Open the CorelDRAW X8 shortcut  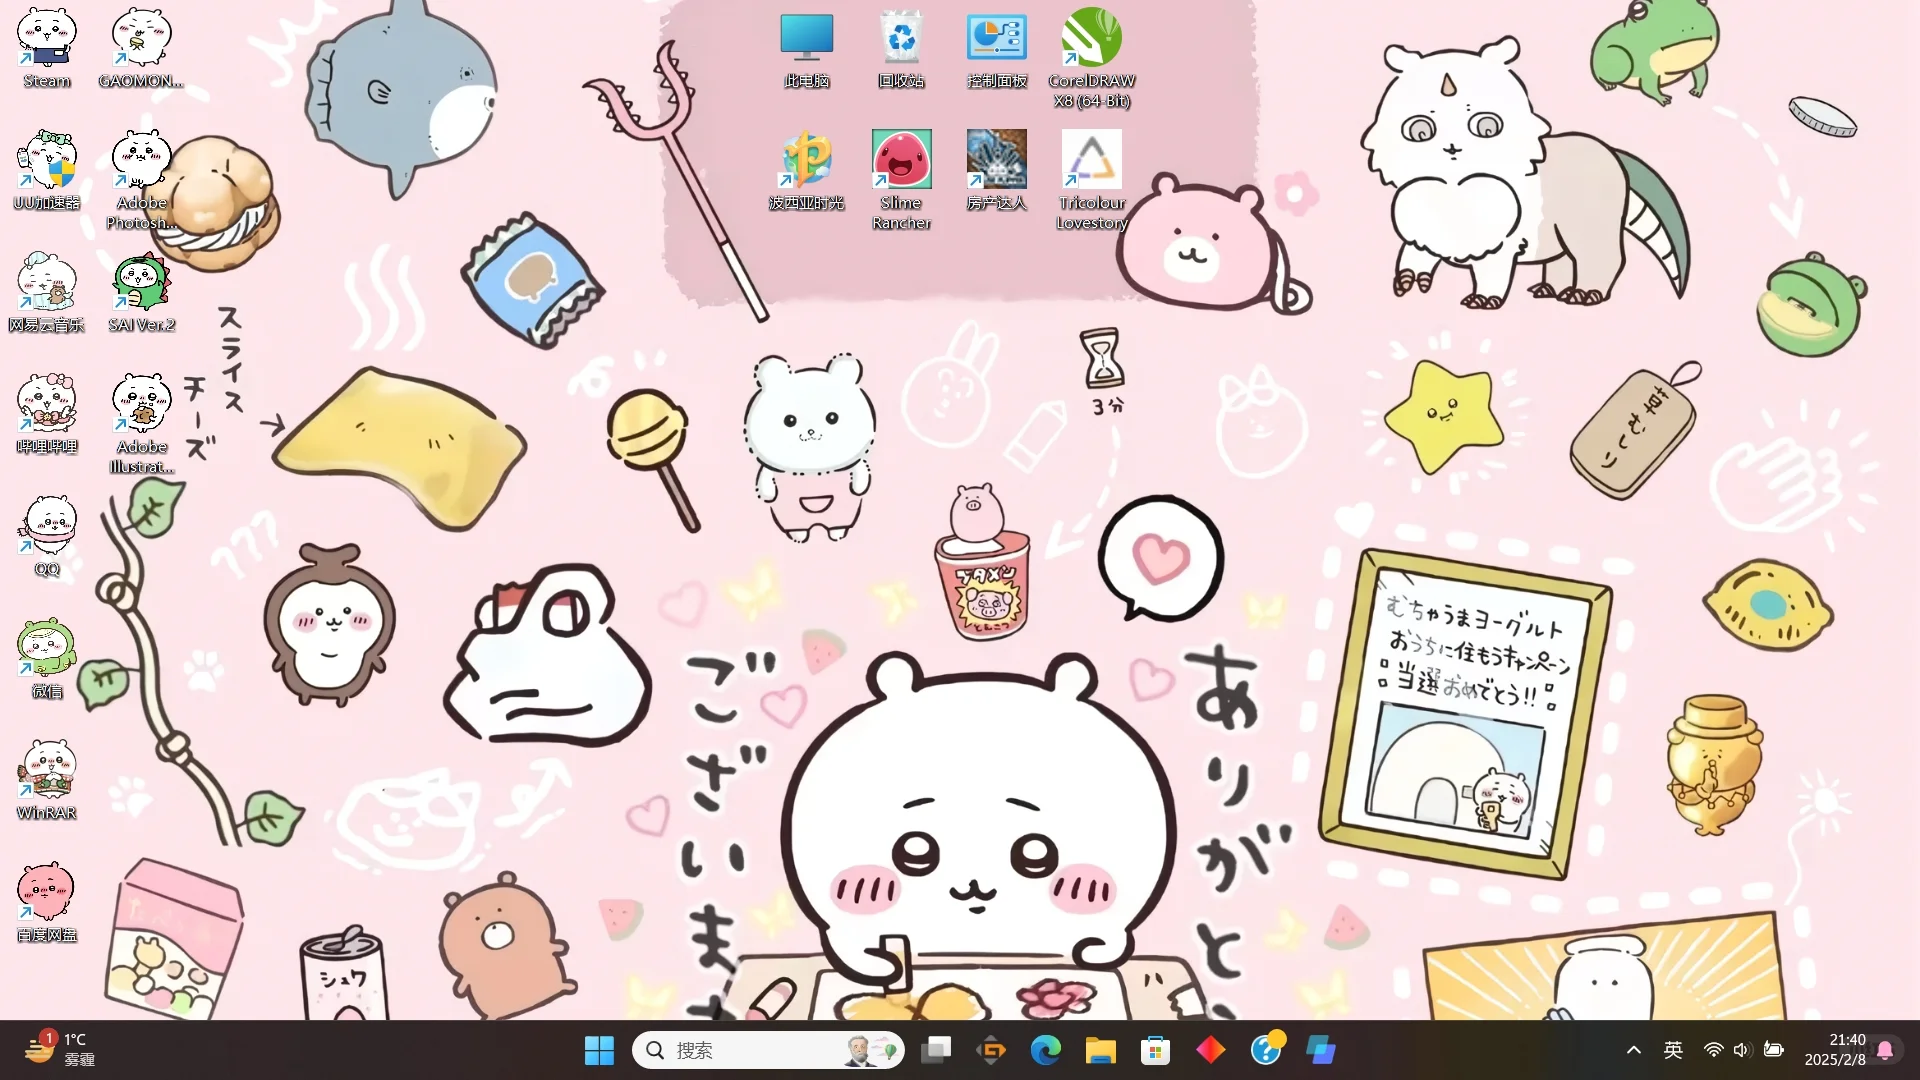point(1091,40)
